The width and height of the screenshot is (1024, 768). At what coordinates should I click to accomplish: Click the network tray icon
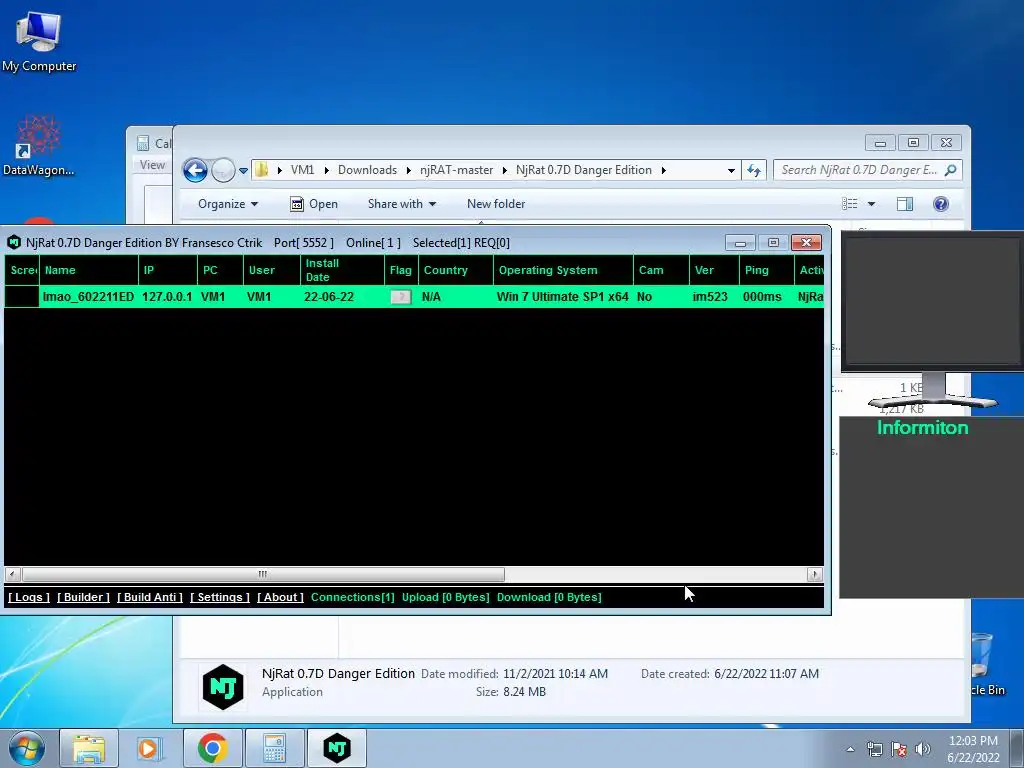874,749
